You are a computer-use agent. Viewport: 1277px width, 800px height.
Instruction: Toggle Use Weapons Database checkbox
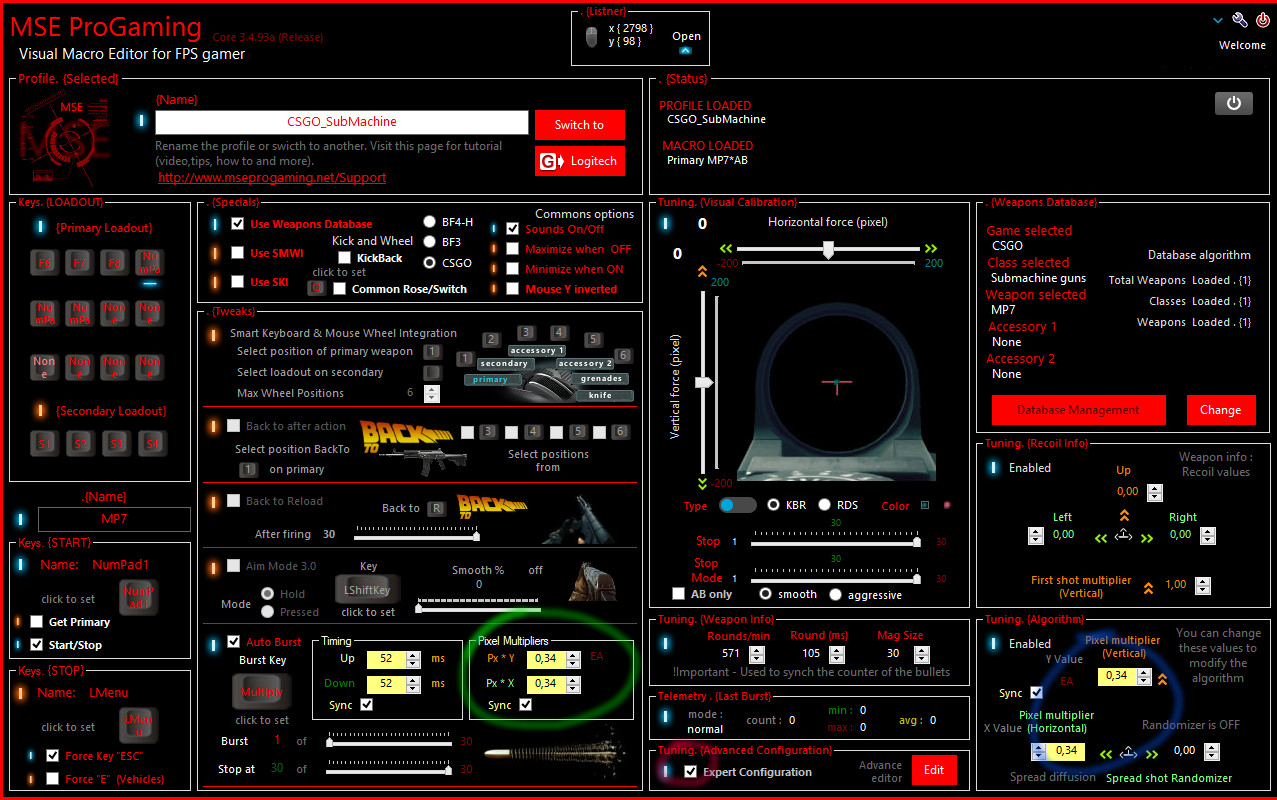pyautogui.click(x=237, y=224)
